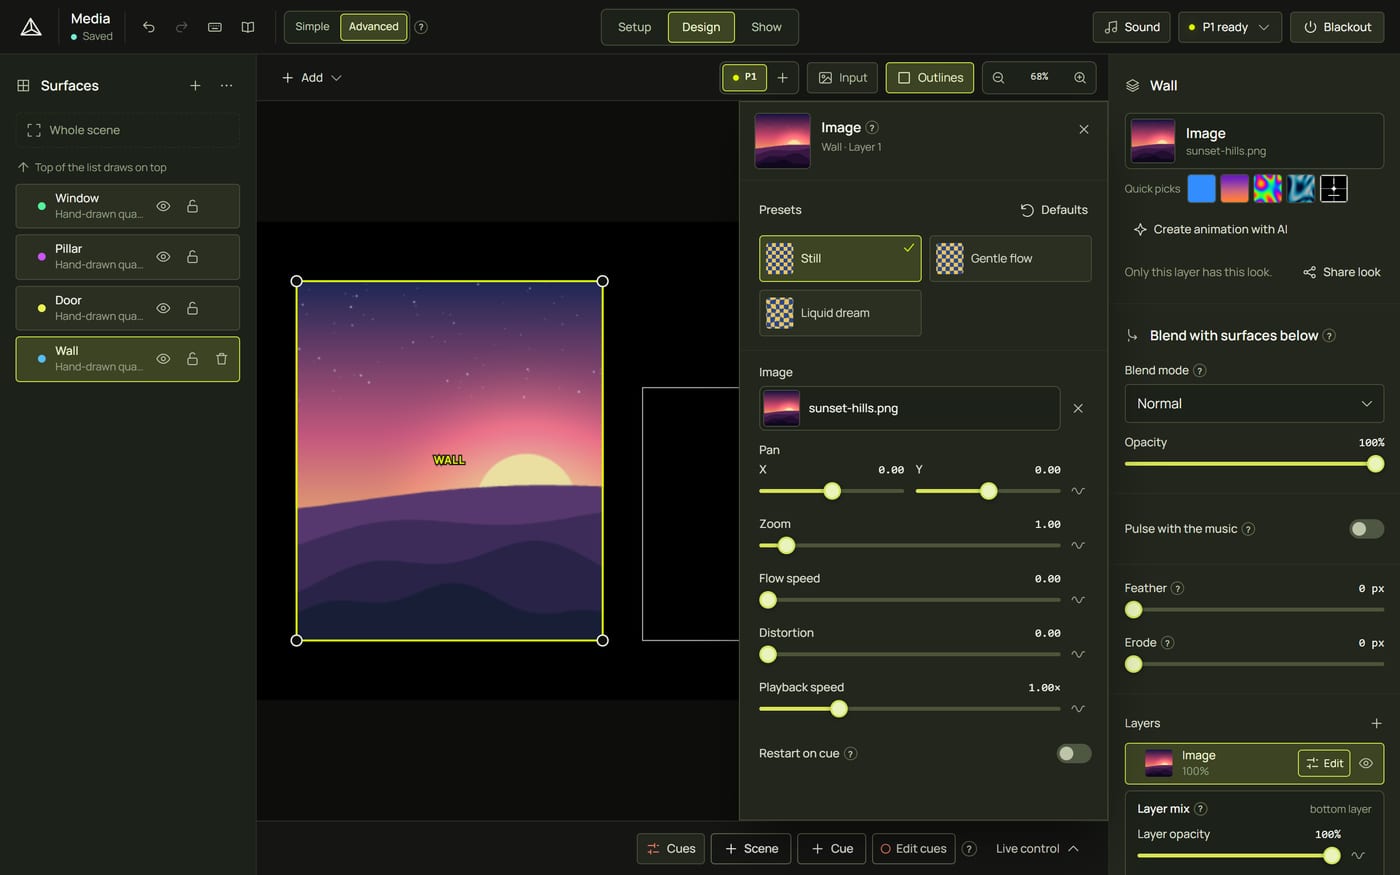The image size is (1400, 875).
Task: Animate Zoom with wave icon
Action: [1078, 545]
